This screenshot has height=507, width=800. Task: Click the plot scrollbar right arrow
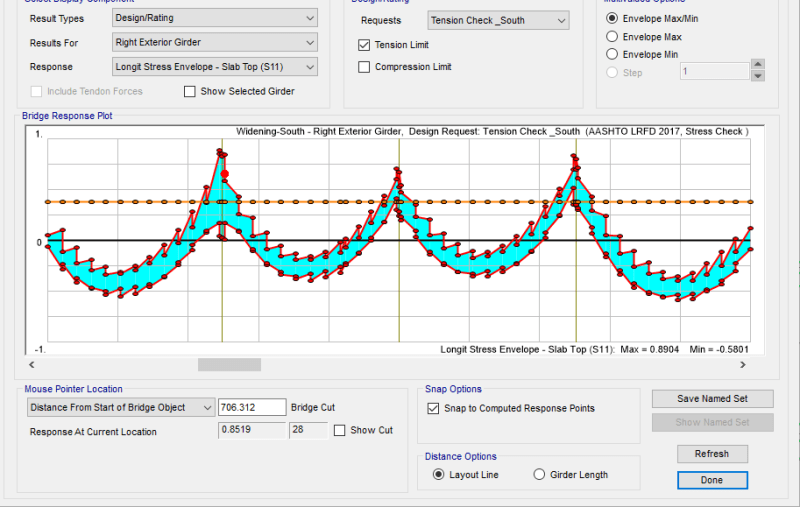743,365
